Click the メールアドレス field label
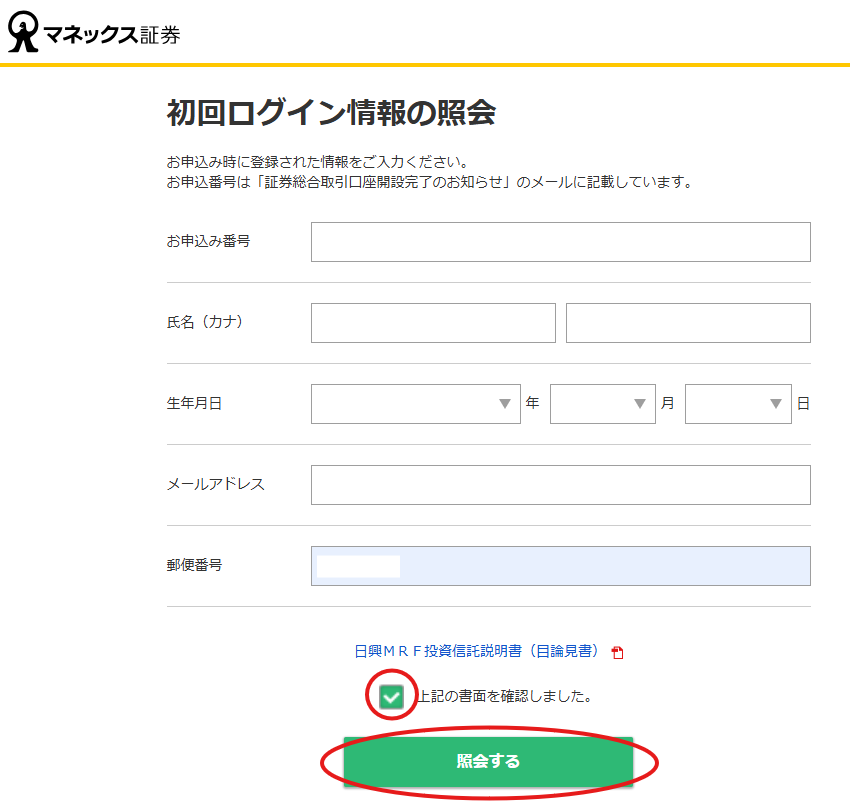Screen dimensions: 850x805 (x=215, y=484)
